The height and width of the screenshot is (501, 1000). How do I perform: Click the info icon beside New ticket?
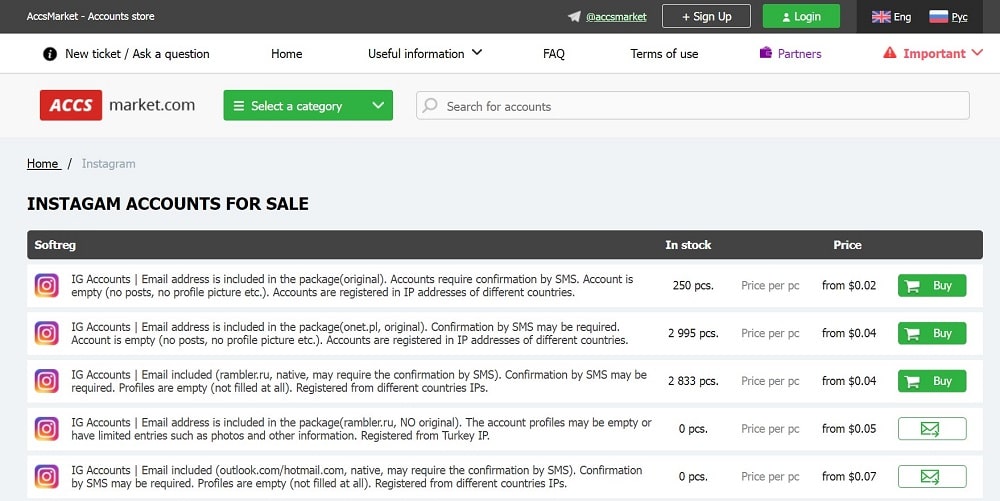[50, 54]
